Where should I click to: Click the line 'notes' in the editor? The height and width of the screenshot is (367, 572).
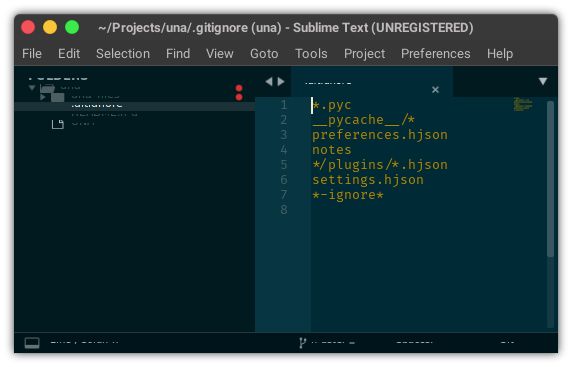tap(332, 150)
